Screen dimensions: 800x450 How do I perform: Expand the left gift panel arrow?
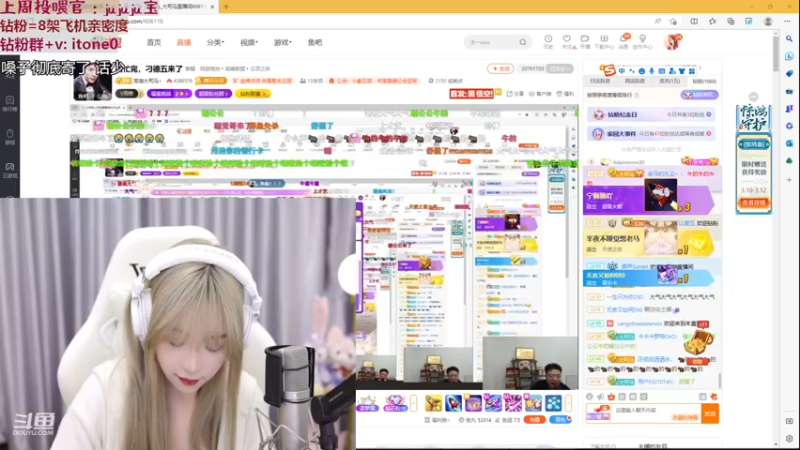(414, 403)
